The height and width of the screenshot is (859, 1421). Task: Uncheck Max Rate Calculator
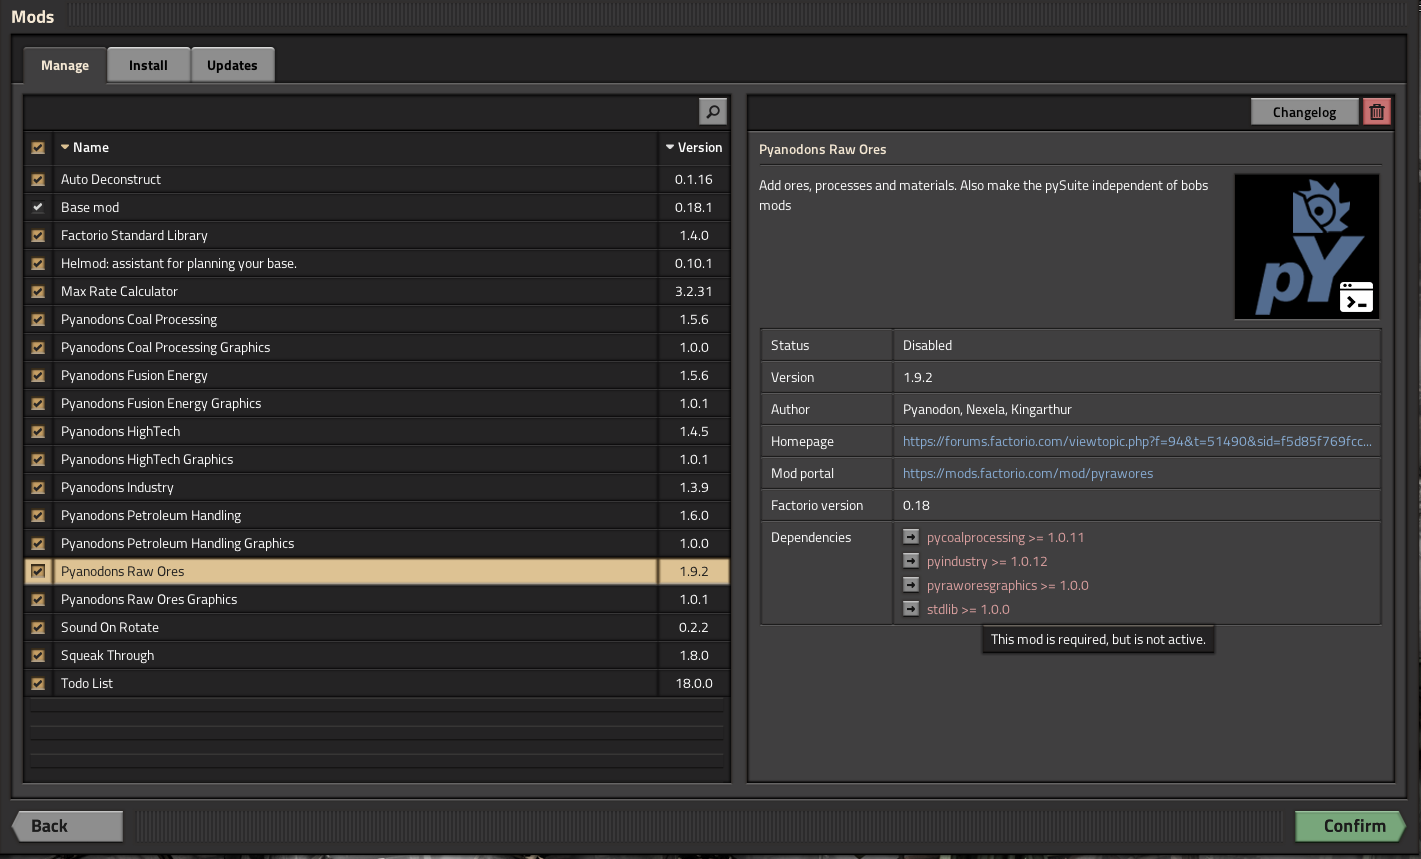click(38, 292)
